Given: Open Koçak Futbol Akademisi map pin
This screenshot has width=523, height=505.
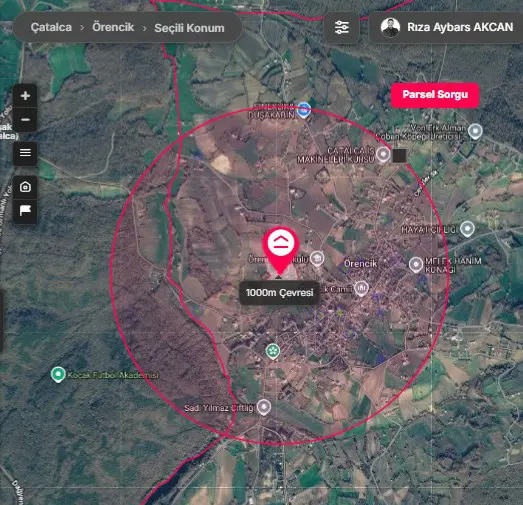Looking at the screenshot, I should tap(58, 374).
